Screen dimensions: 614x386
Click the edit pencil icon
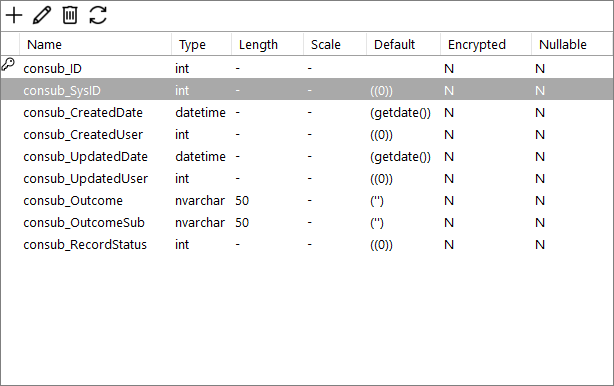42,16
